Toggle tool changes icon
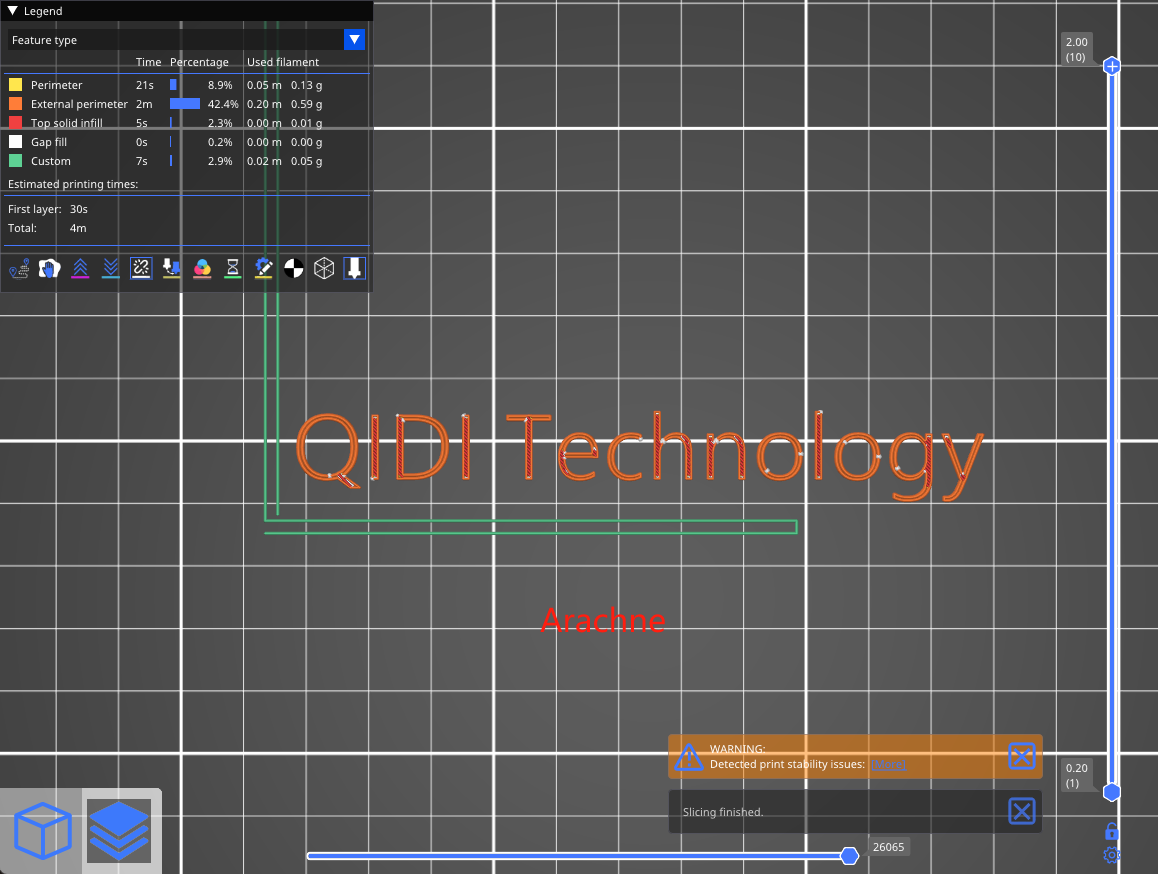Image resolution: width=1158 pixels, height=874 pixels. 172,268
